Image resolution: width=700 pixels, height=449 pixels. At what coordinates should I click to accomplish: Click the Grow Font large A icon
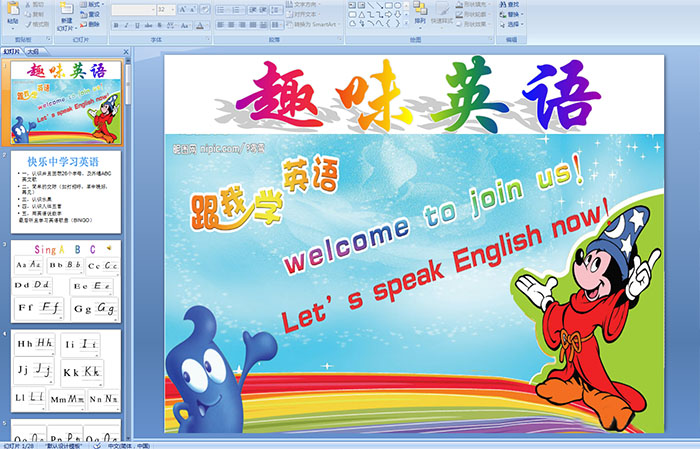(x=183, y=9)
